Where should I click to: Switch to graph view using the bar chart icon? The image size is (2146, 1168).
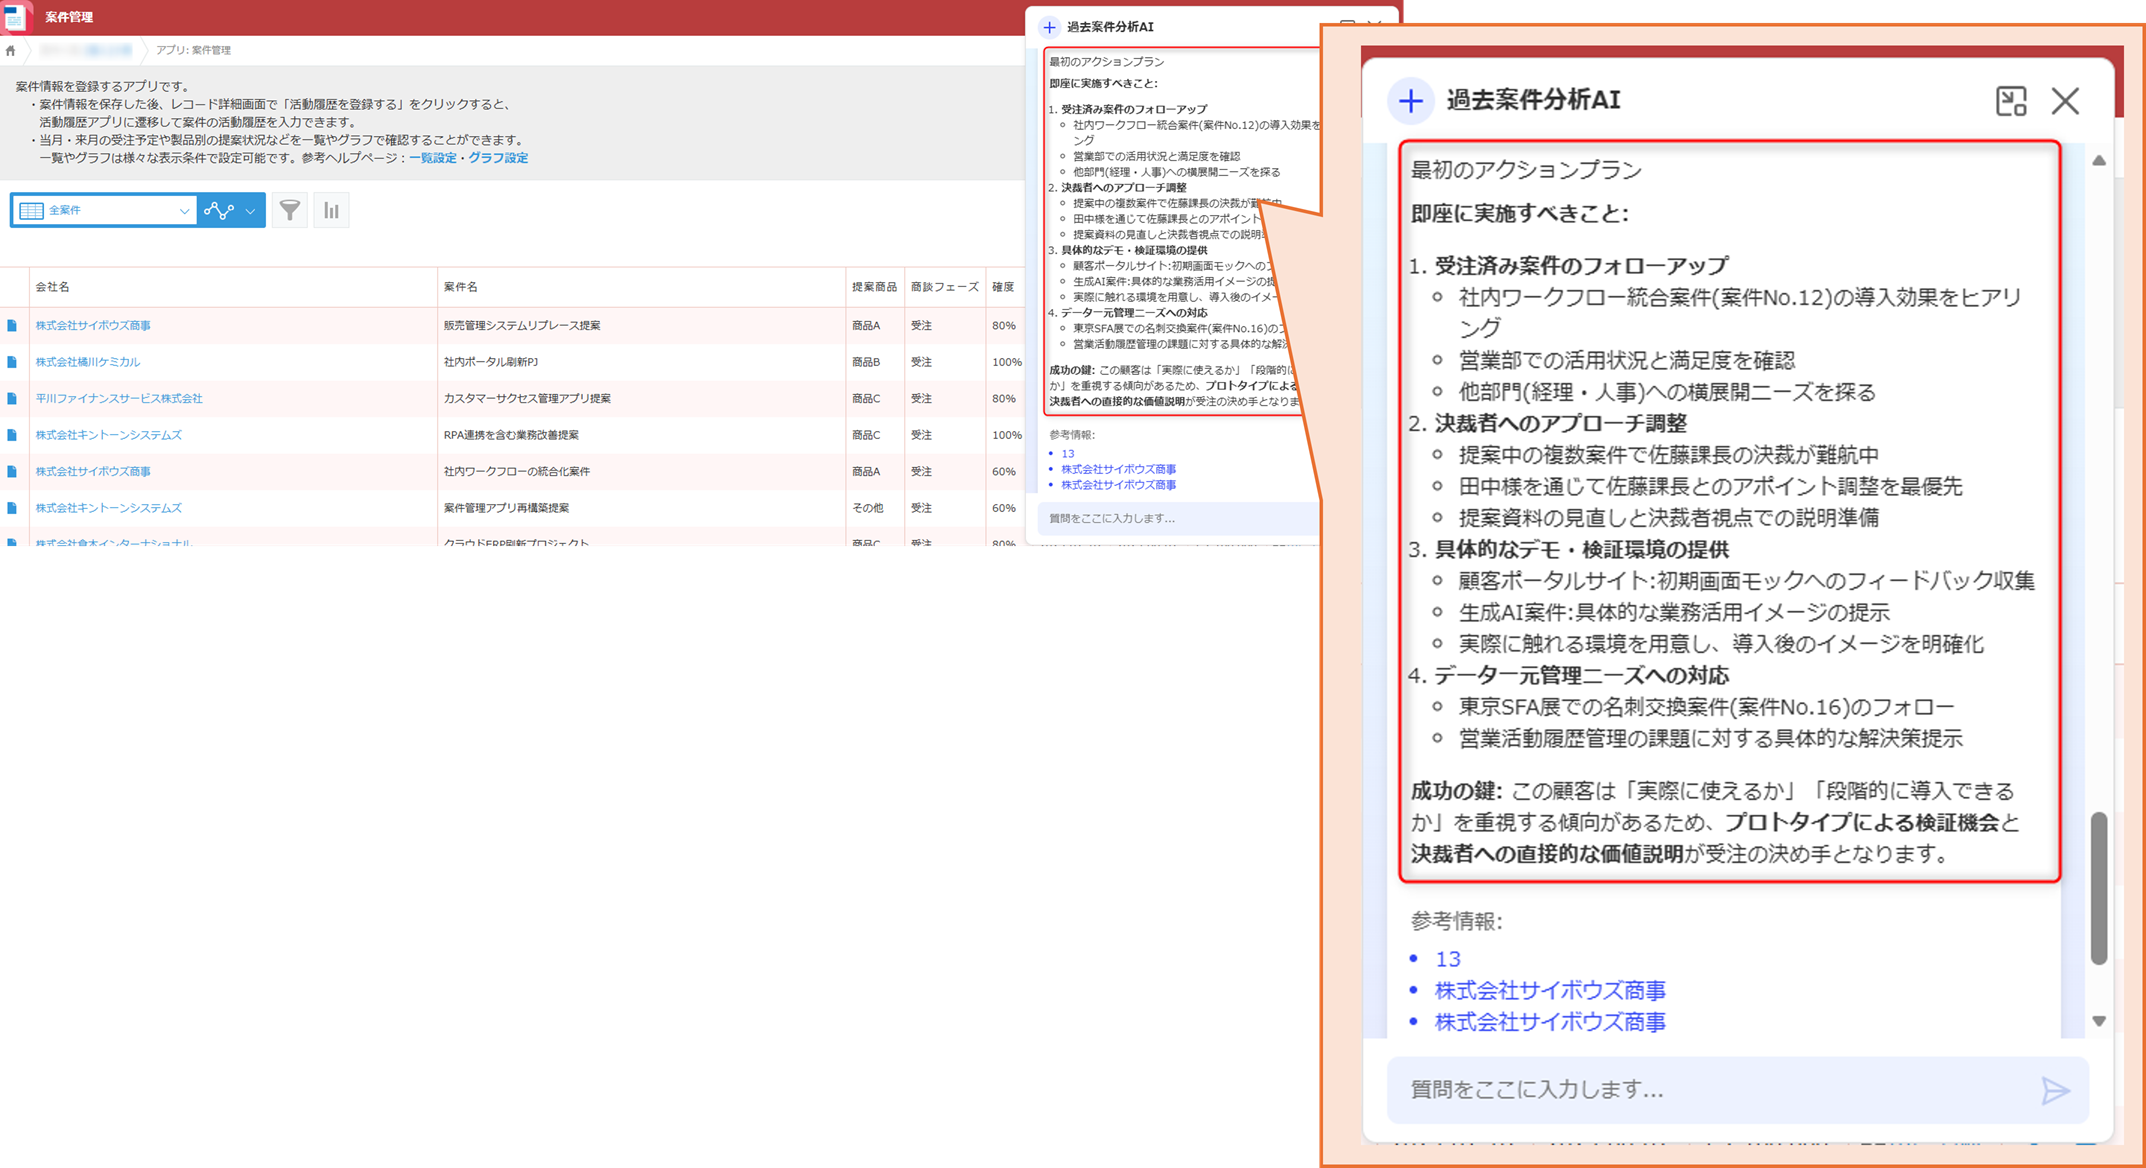tap(331, 210)
